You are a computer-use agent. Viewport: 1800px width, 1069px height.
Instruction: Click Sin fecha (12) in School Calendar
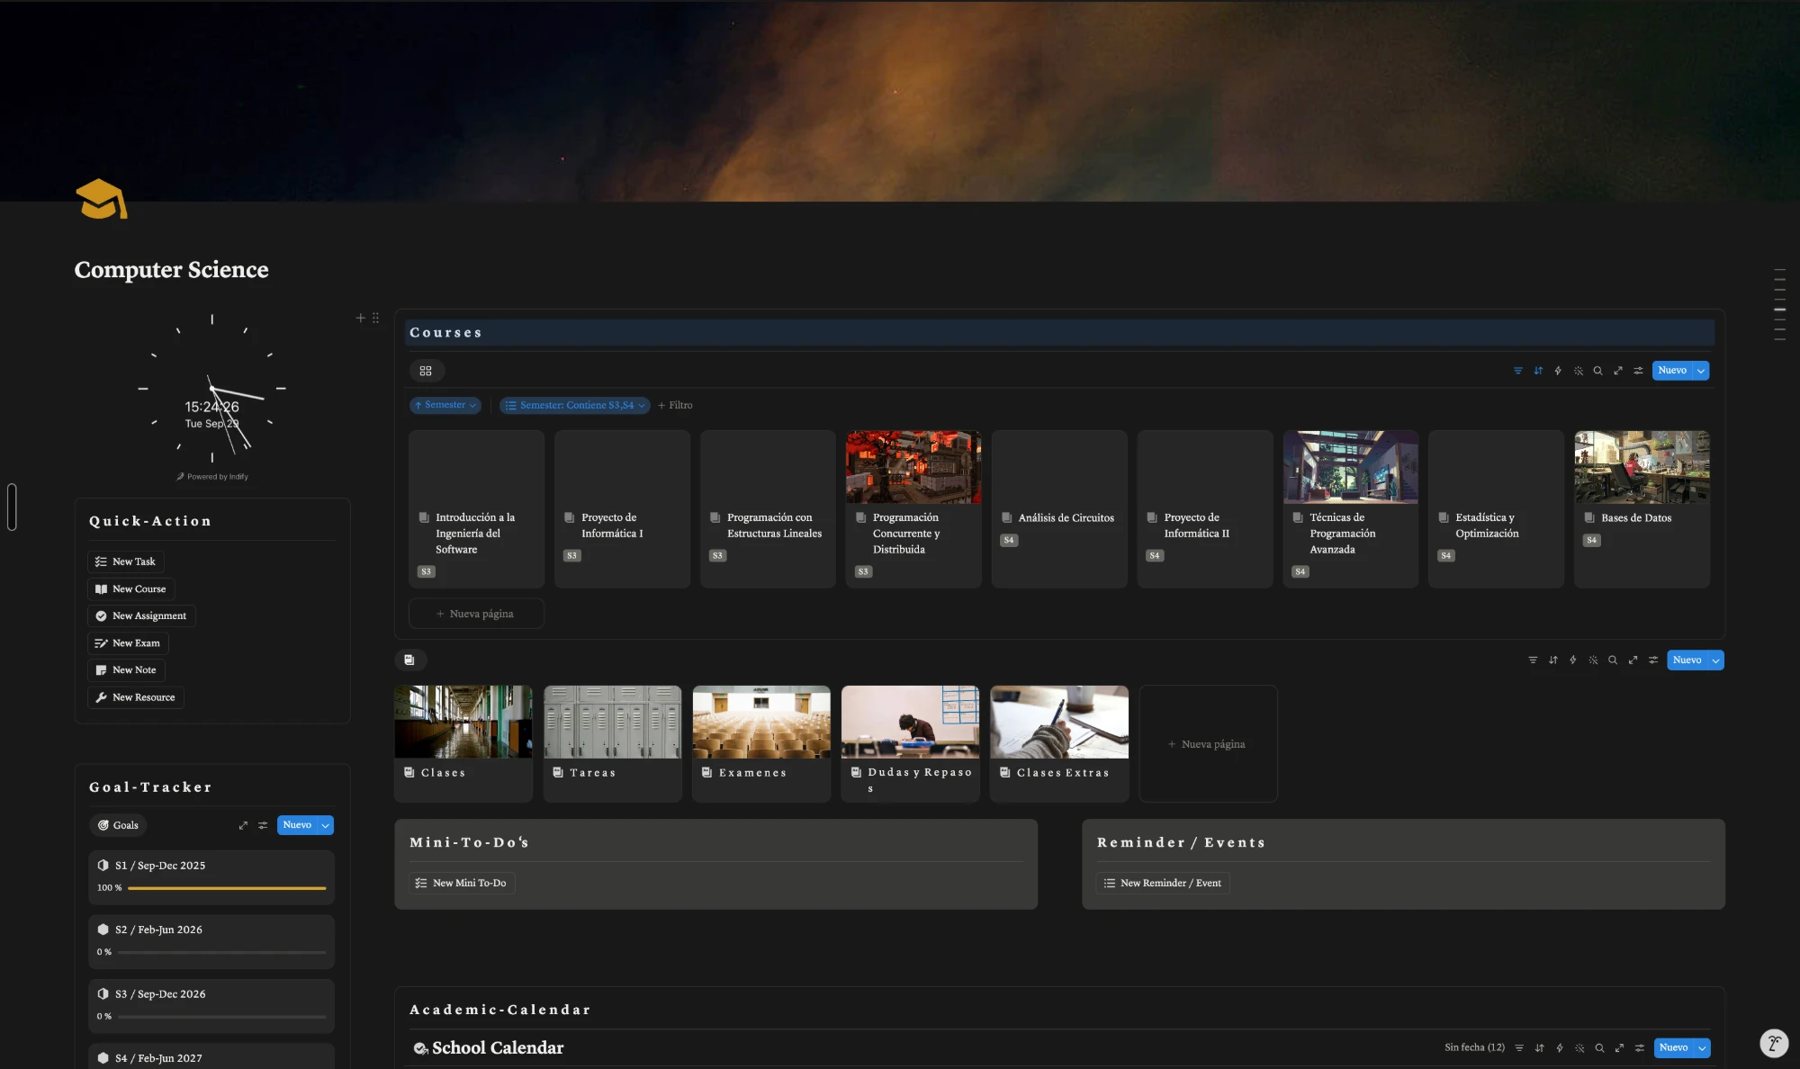click(x=1474, y=1048)
